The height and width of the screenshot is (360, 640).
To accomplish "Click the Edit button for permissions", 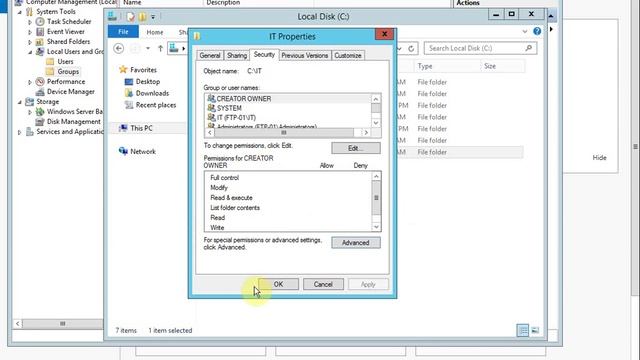I will [356, 148].
